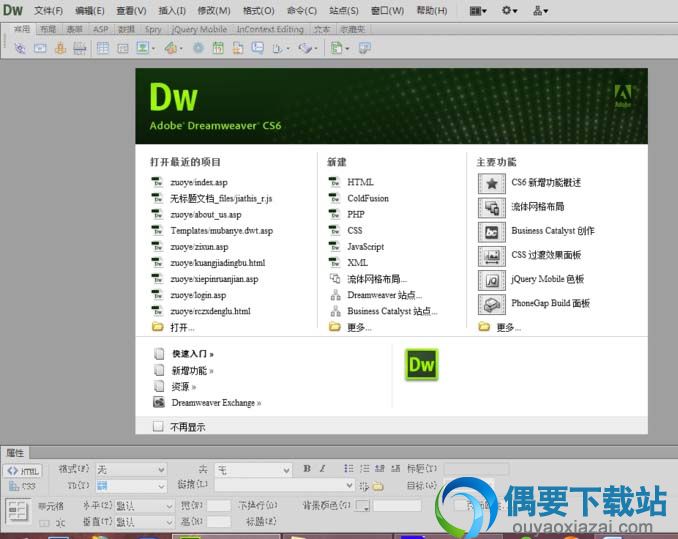Create a new PHP document
678x539 pixels.
(356, 214)
